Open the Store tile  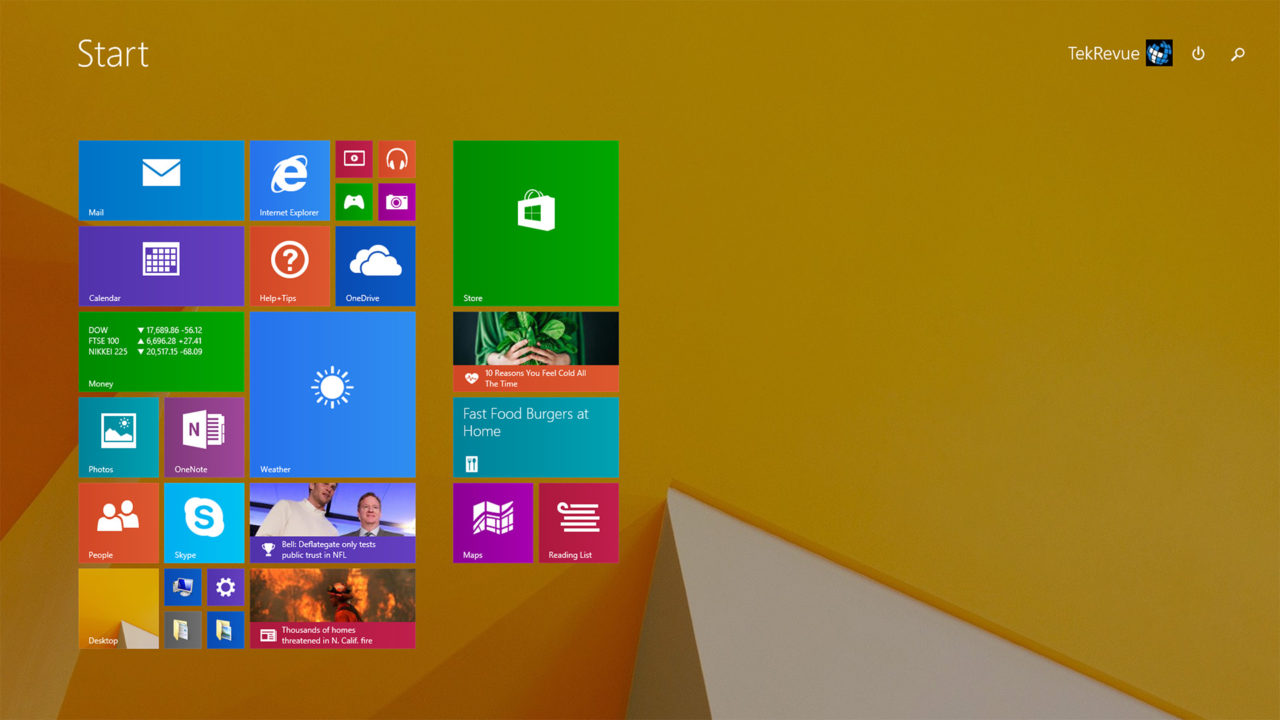(536, 223)
